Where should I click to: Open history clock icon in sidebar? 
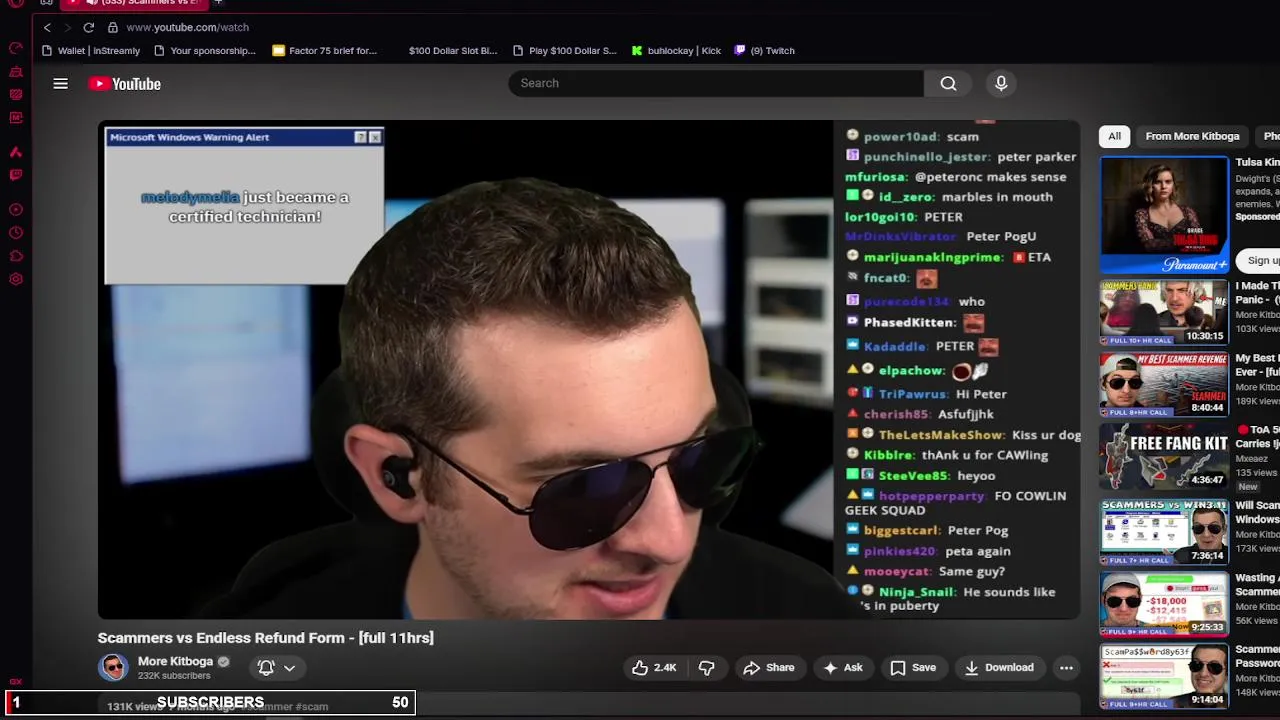(16, 233)
